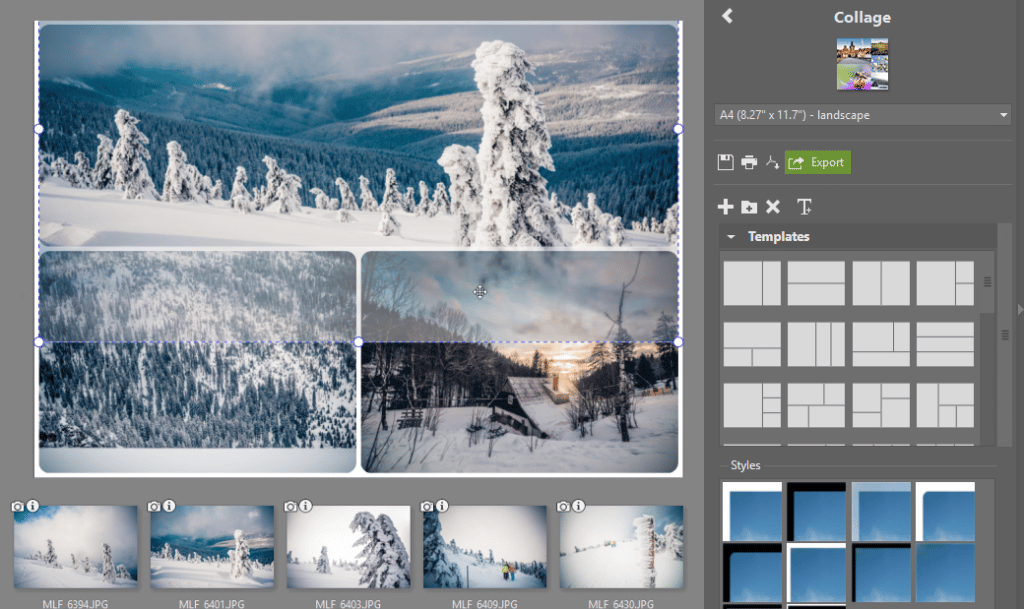Collapse the Templates section
Viewport: 1024px width, 609px height.
point(729,236)
